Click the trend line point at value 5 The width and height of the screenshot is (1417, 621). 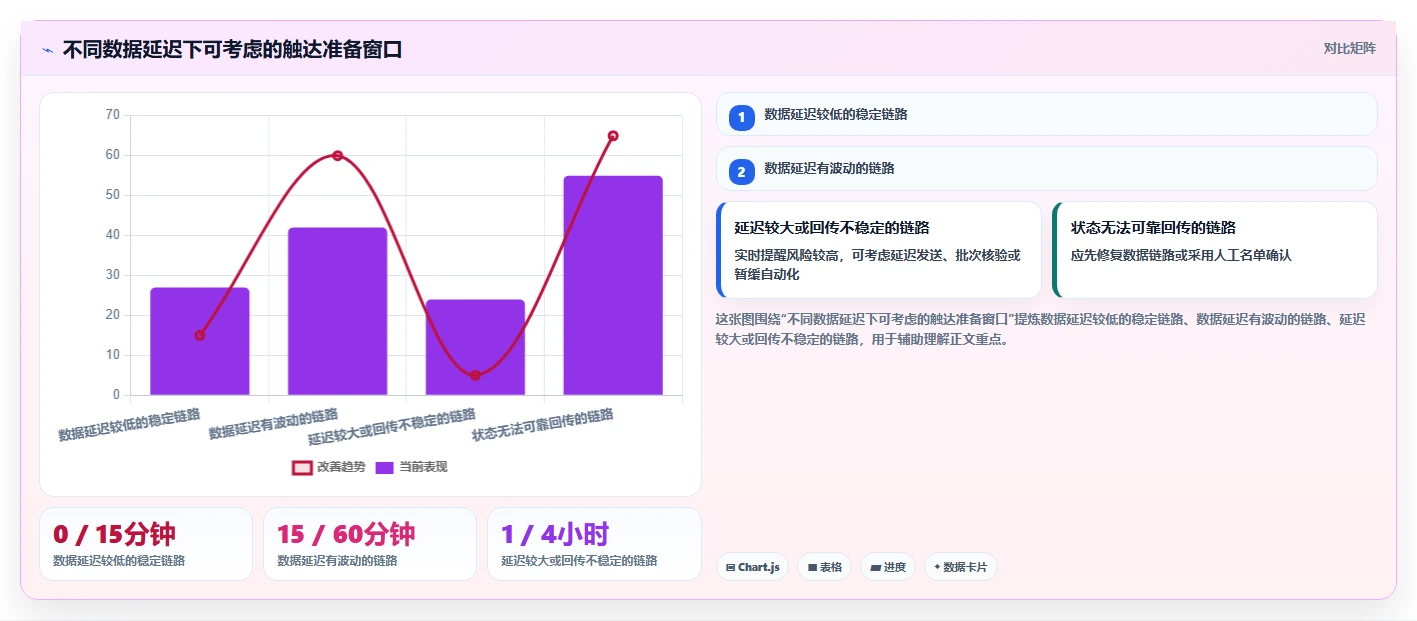(475, 375)
